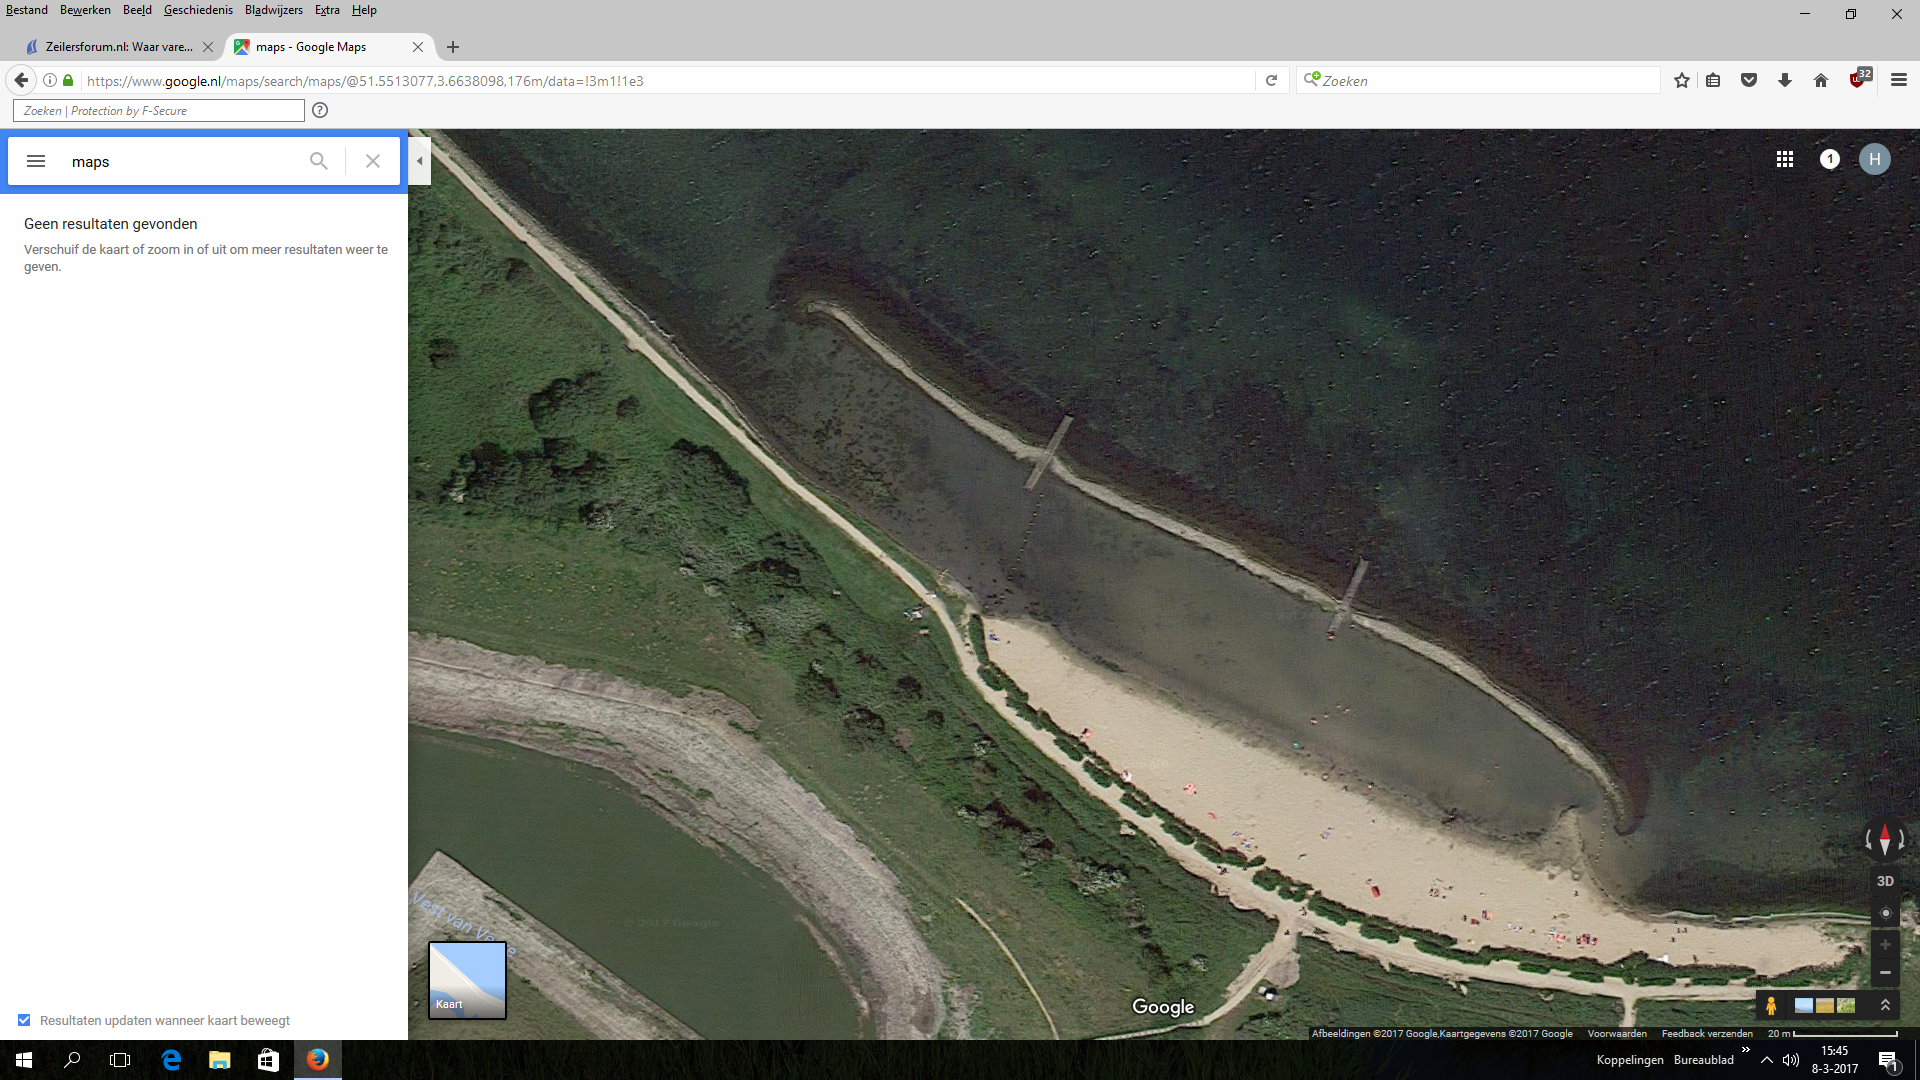1920x1080 pixels.
Task: Toggle 3D tilt view
Action: pos(1885,881)
